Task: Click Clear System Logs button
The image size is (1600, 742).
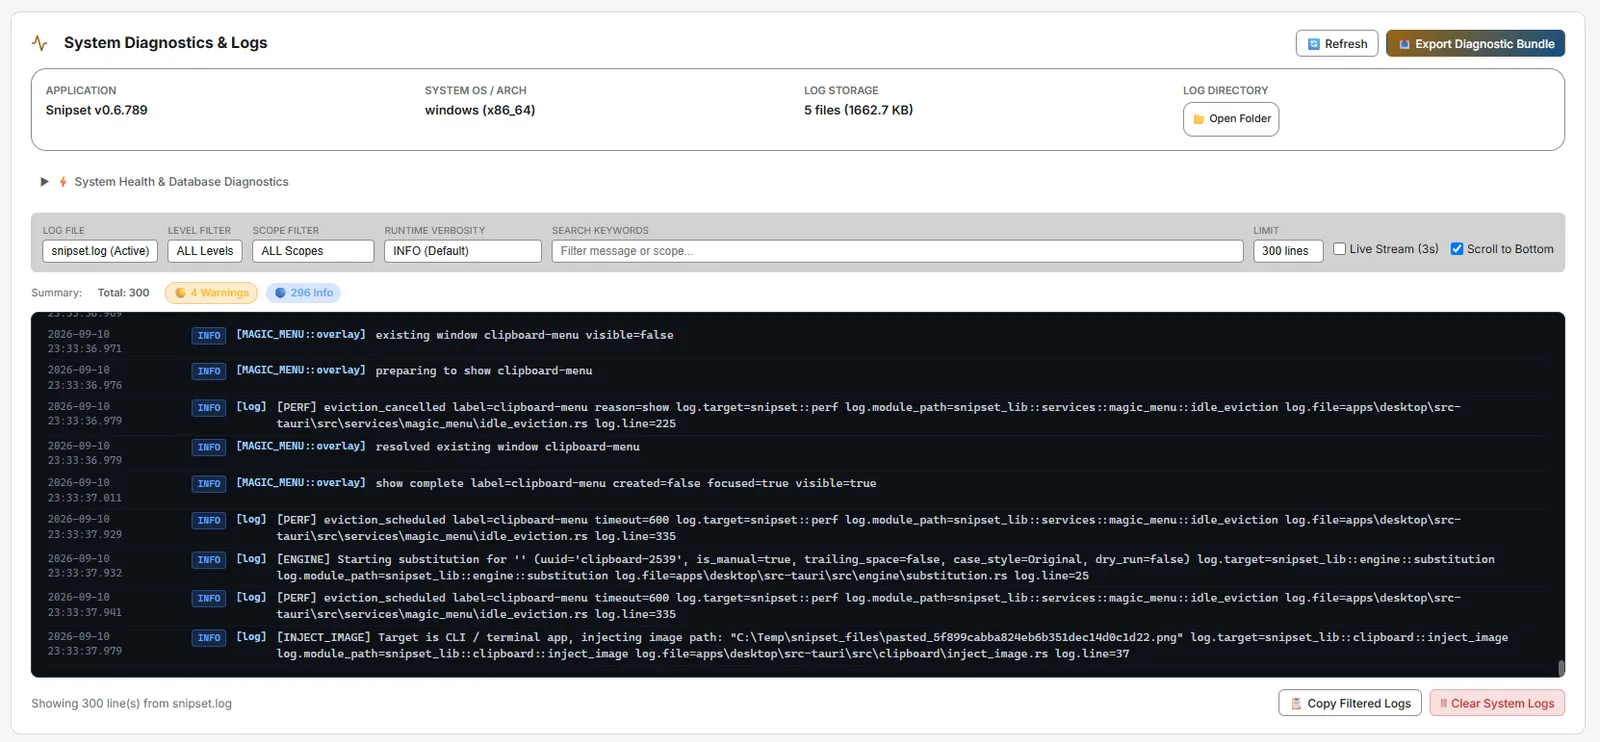Action: (1497, 703)
